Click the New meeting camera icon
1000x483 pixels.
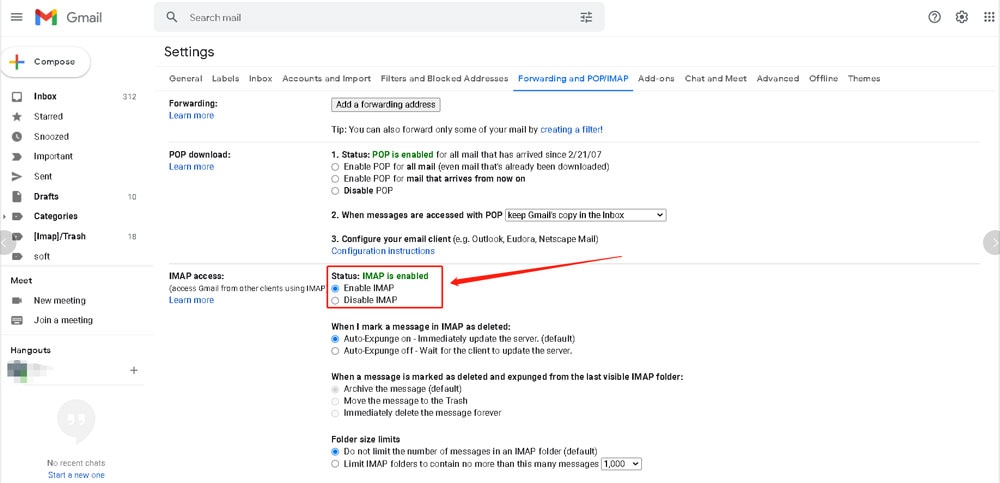tap(17, 301)
